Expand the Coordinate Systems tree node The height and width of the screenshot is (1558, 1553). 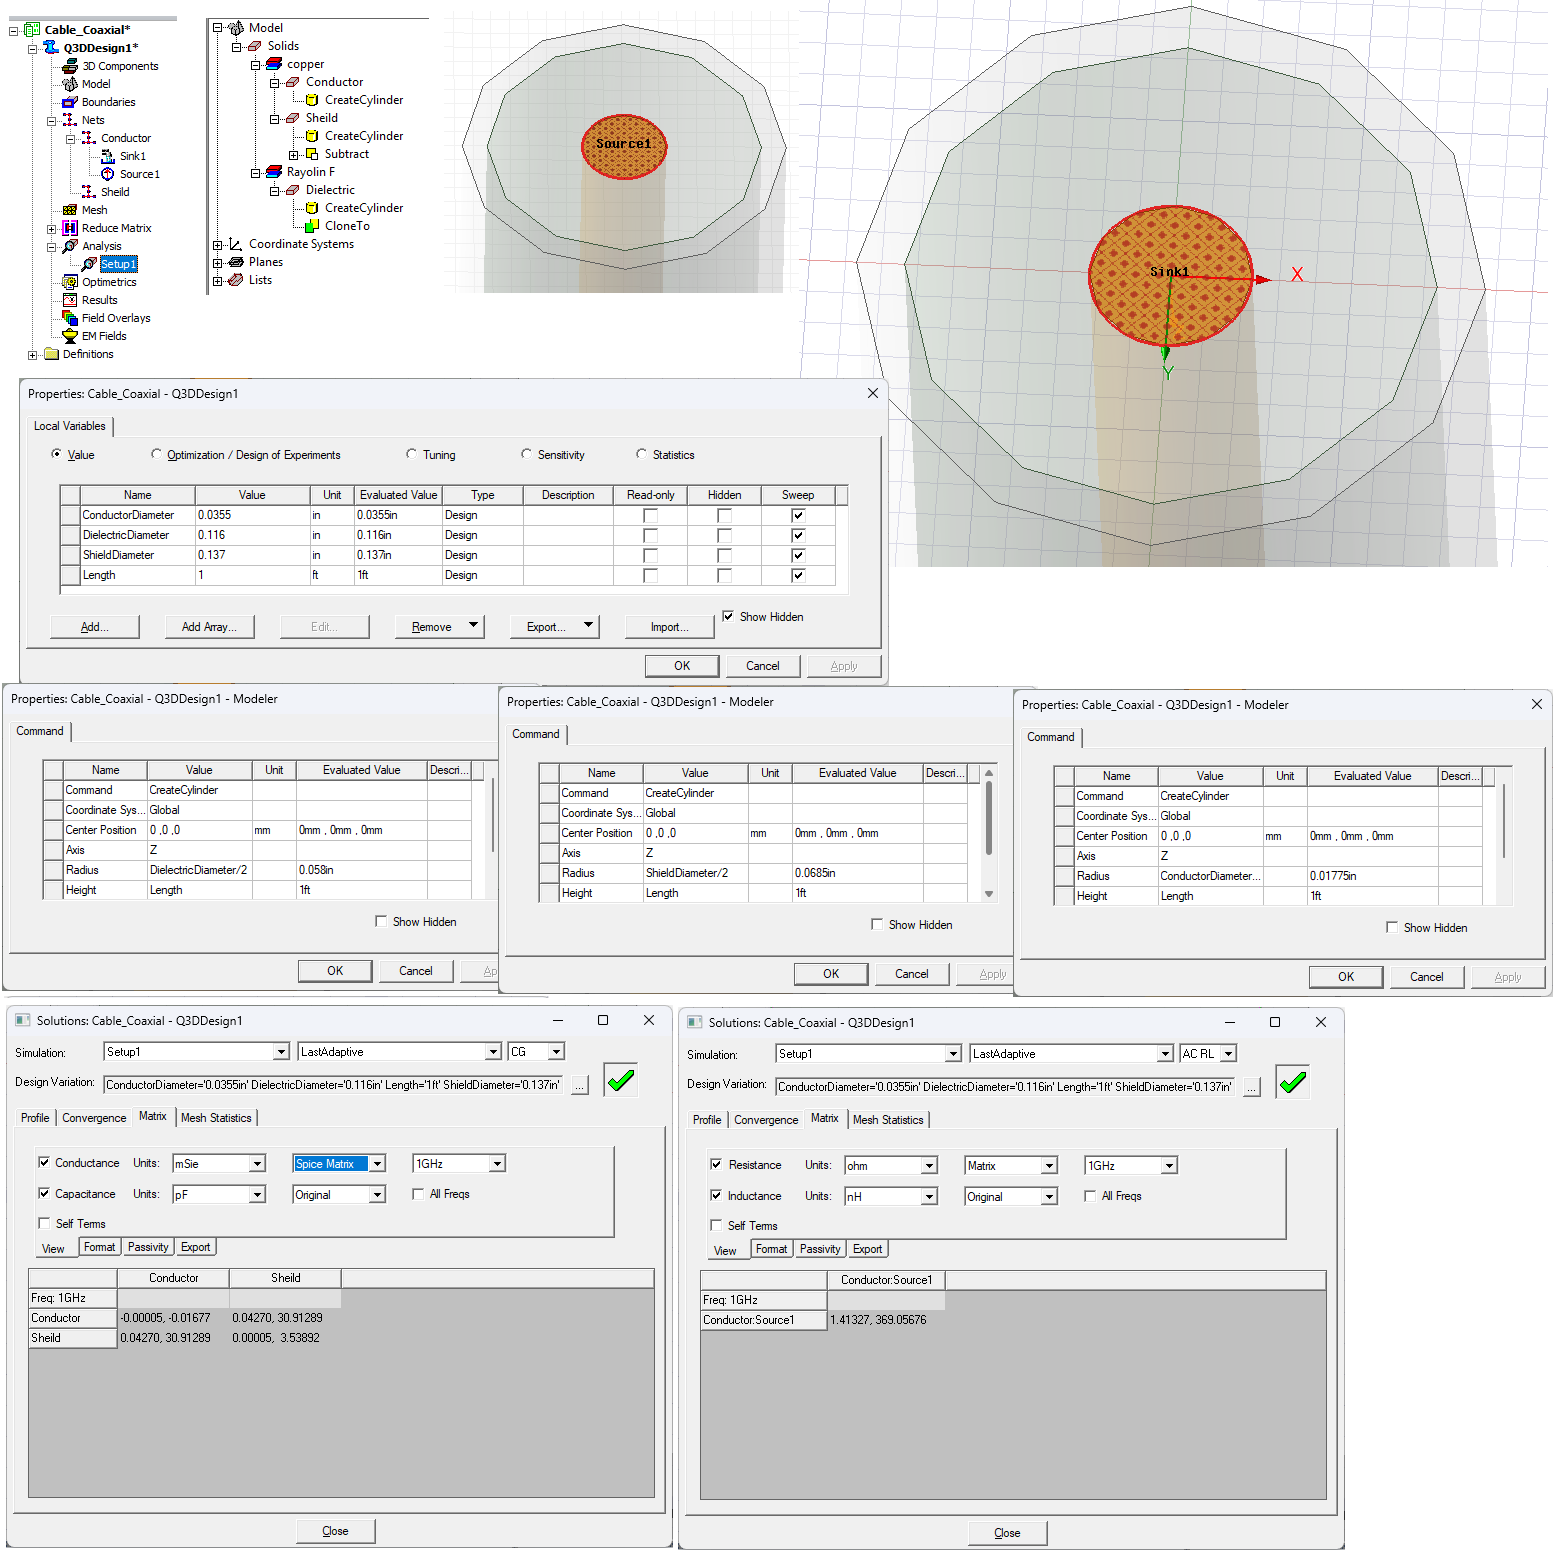pyautogui.click(x=218, y=245)
